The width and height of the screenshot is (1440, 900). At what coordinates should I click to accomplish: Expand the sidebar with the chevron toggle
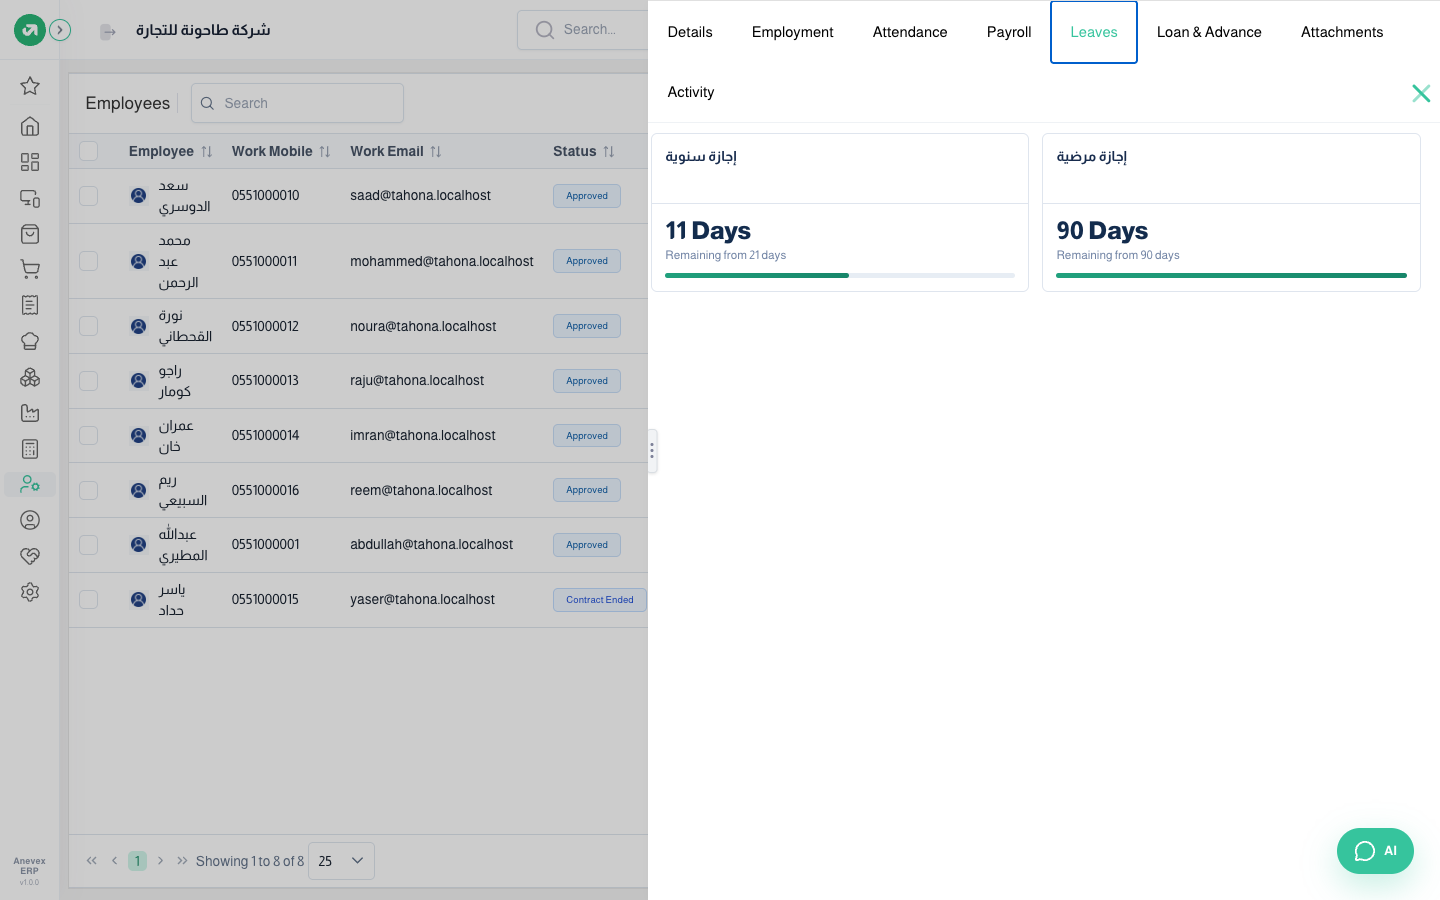click(60, 30)
